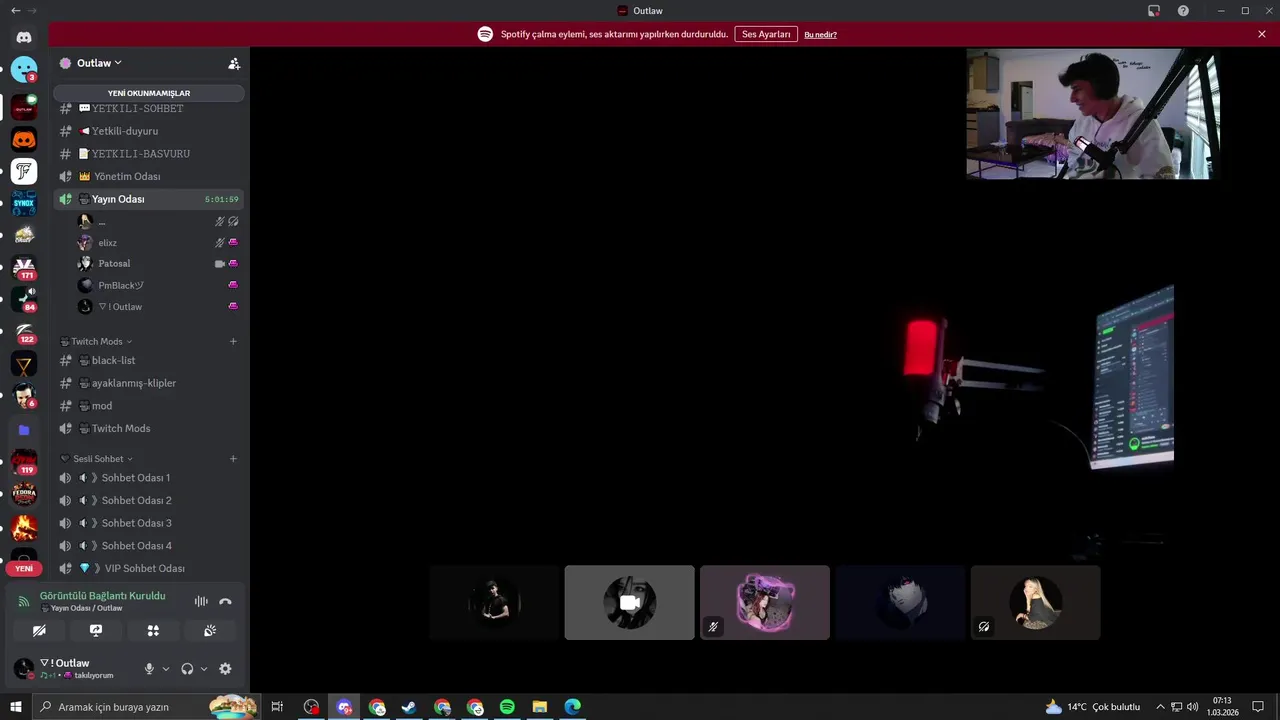Screen dimensions: 1280x720
Task: Open the white F logo server
Action: coord(24,171)
